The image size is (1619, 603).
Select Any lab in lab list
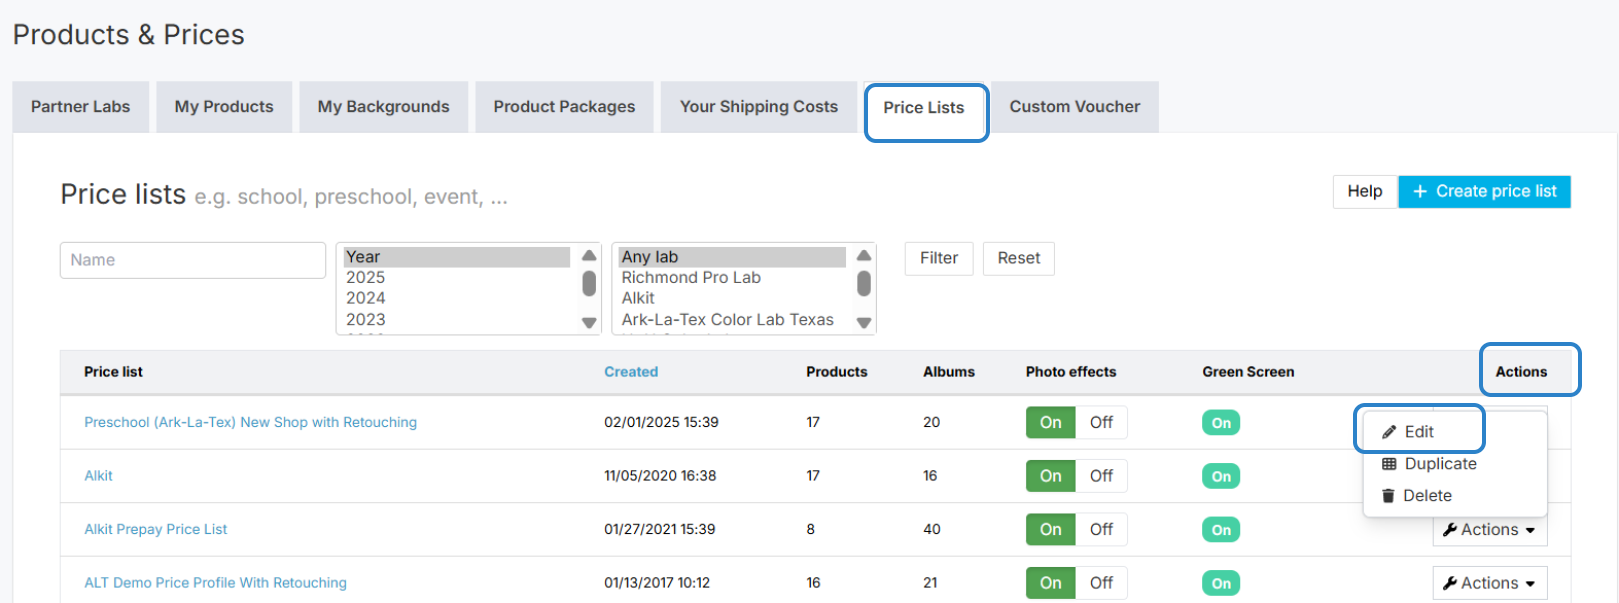coord(732,257)
